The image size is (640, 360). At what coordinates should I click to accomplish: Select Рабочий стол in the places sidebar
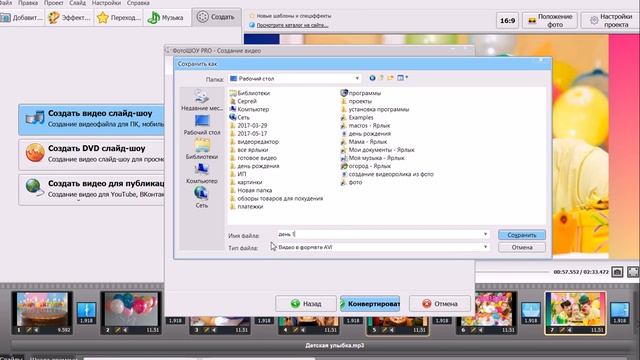pyautogui.click(x=202, y=125)
